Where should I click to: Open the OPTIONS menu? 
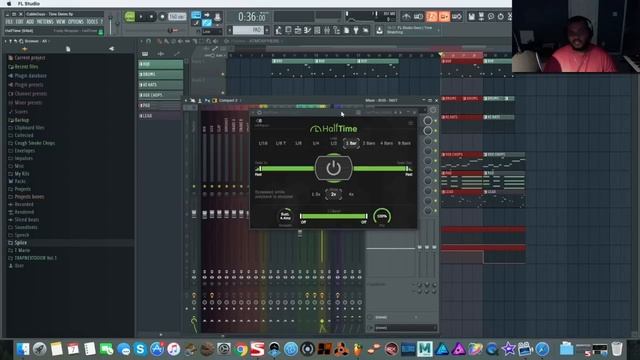coord(76,22)
